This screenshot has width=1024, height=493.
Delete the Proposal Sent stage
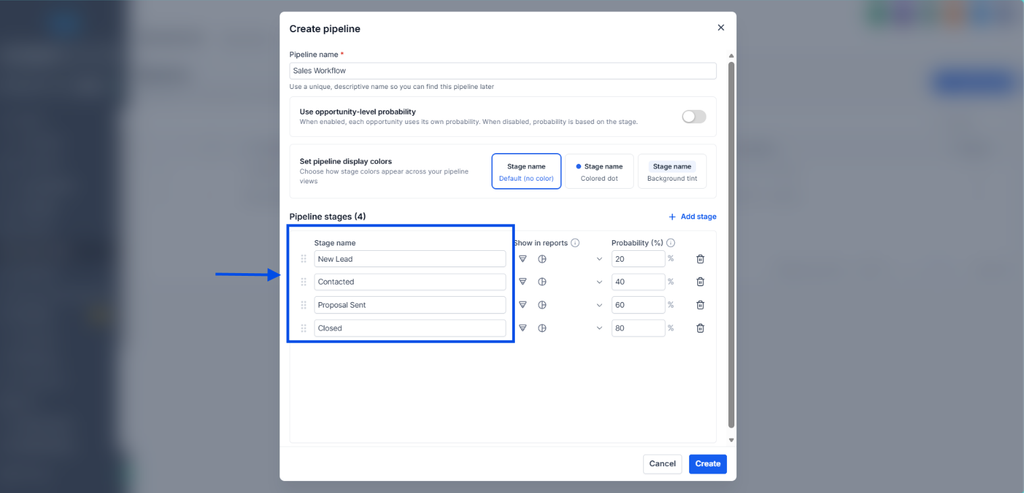click(x=700, y=305)
